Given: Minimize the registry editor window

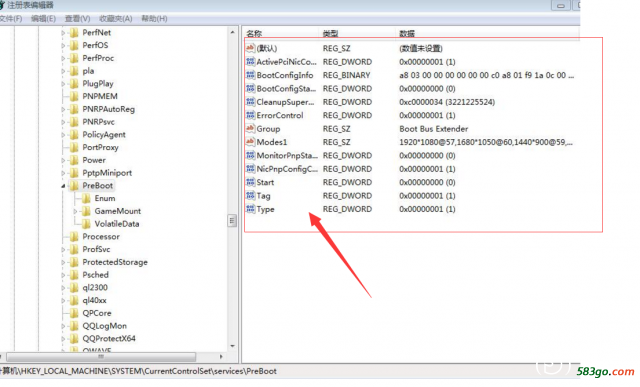Looking at the screenshot, I should click(x=561, y=6).
